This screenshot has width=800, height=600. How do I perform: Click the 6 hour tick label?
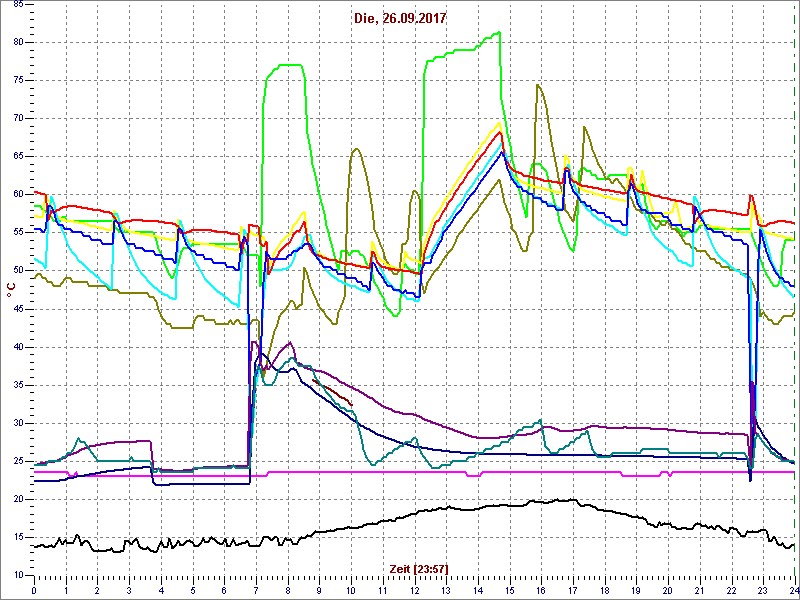click(224, 591)
